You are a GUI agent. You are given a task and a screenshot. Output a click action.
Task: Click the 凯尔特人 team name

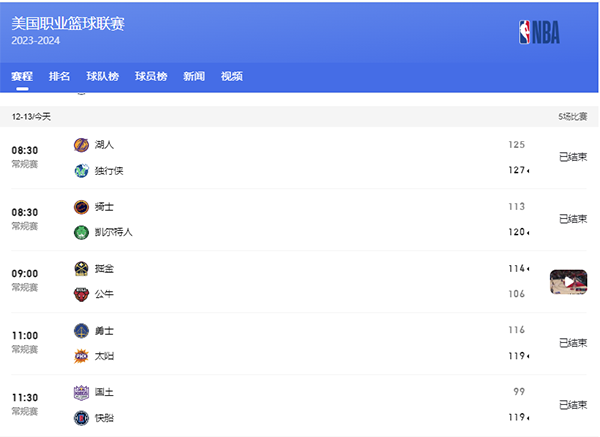(x=114, y=232)
